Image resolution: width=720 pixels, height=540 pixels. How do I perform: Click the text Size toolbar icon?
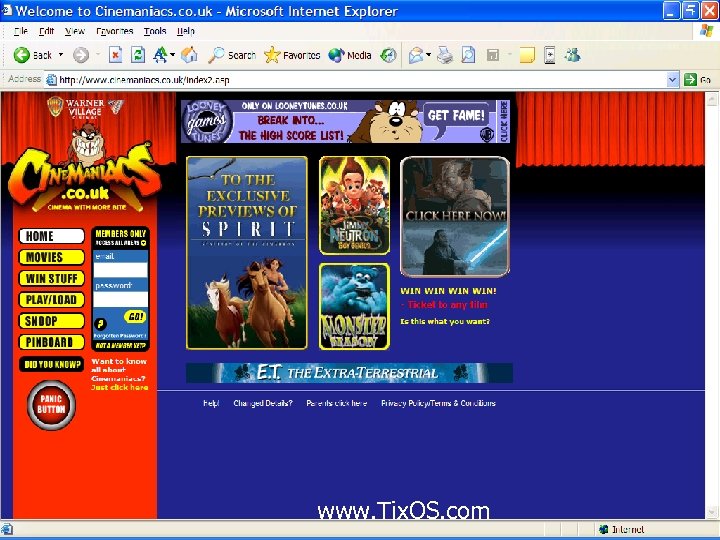pyautogui.click(x=160, y=55)
